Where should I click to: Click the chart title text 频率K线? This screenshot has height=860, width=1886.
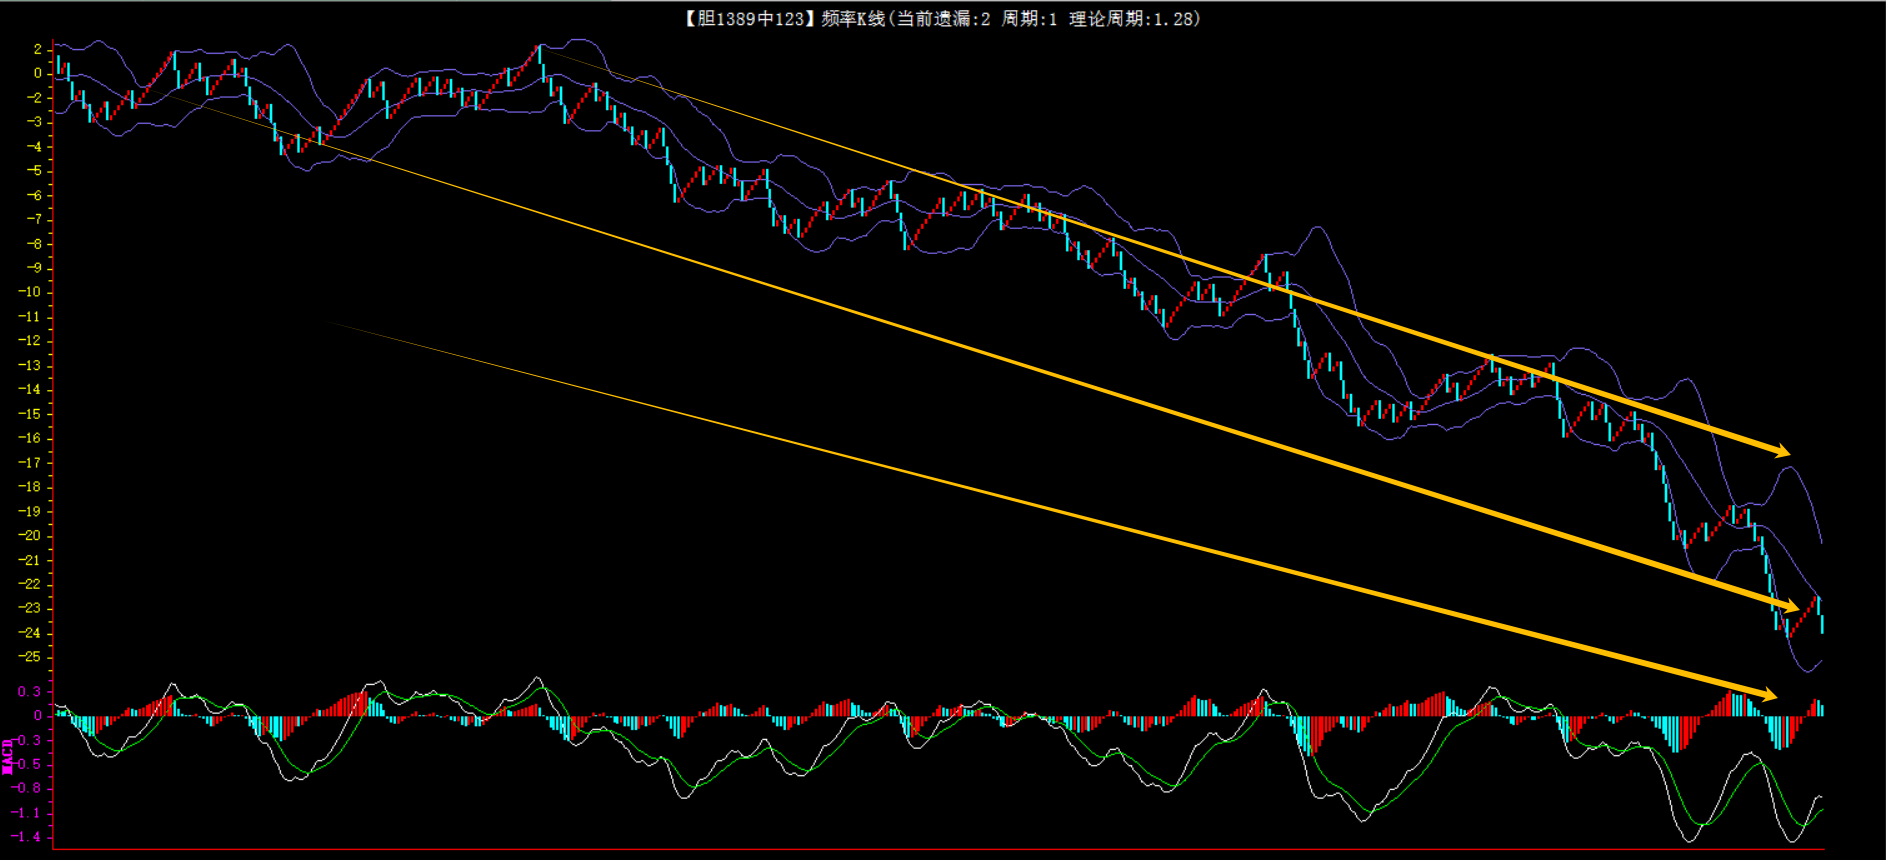coord(852,19)
